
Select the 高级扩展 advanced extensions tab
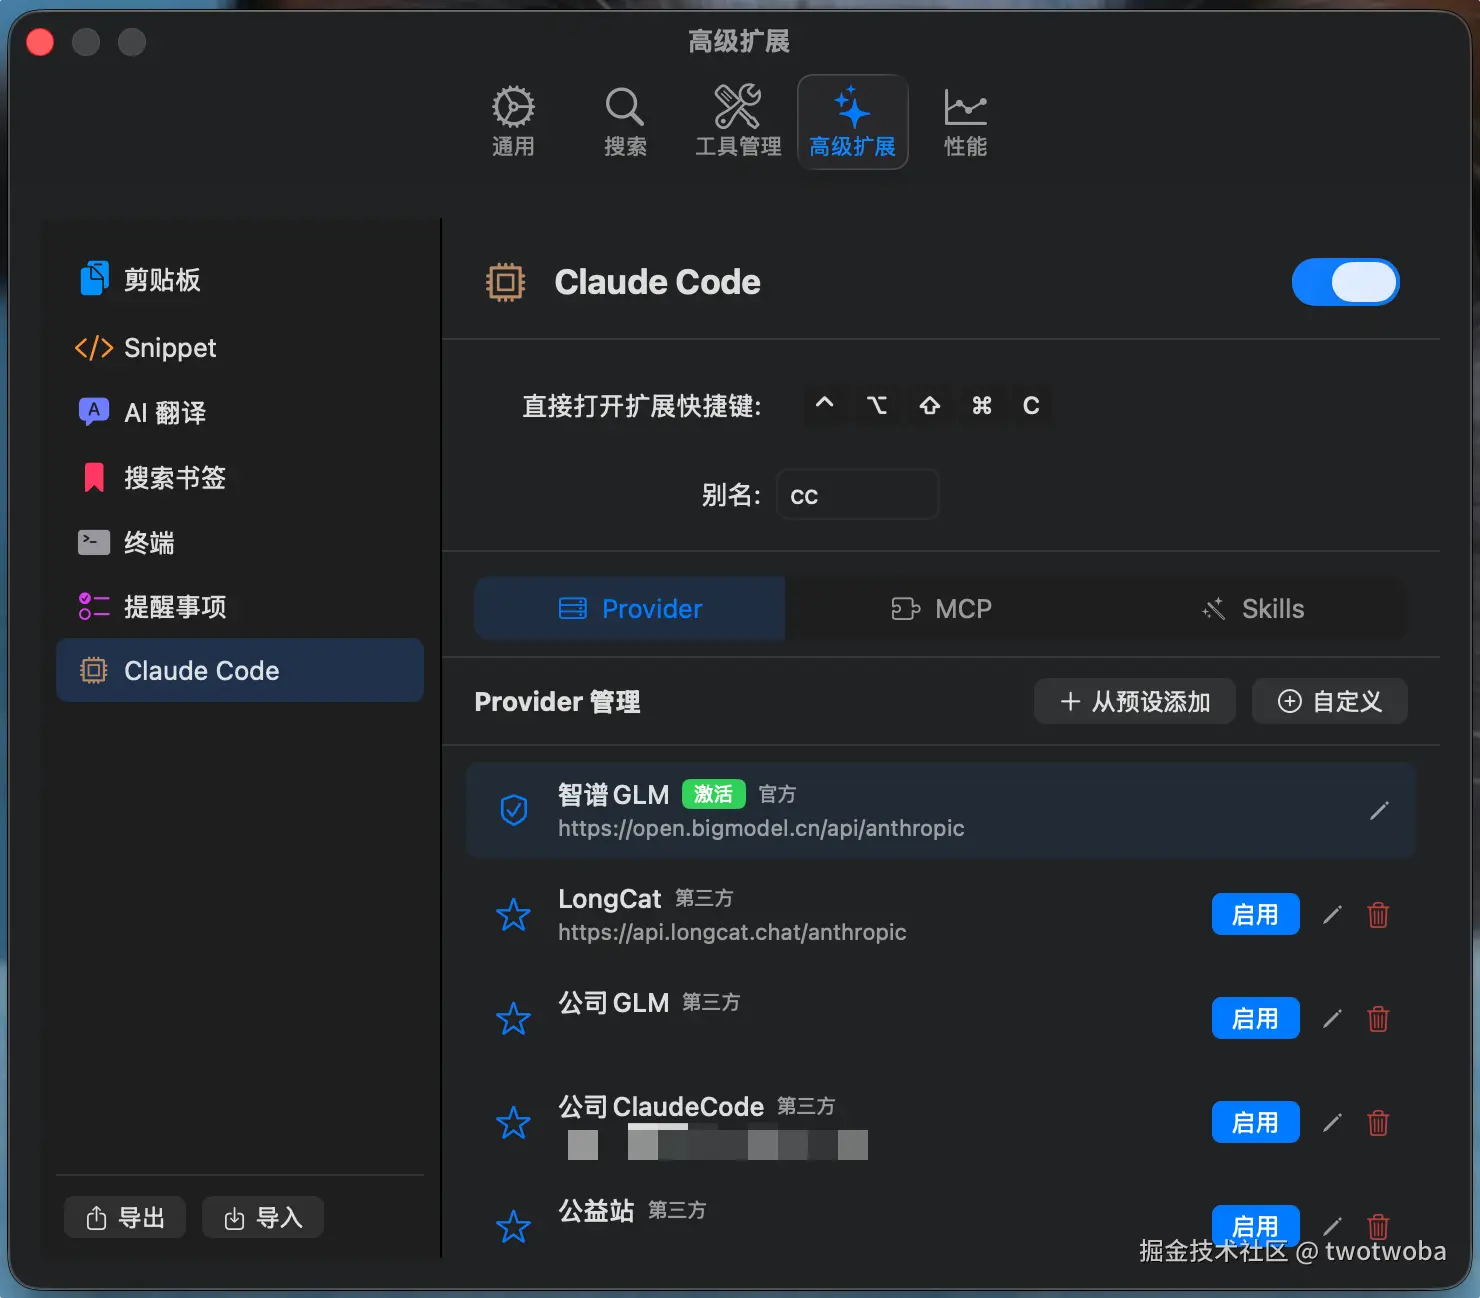(x=852, y=122)
